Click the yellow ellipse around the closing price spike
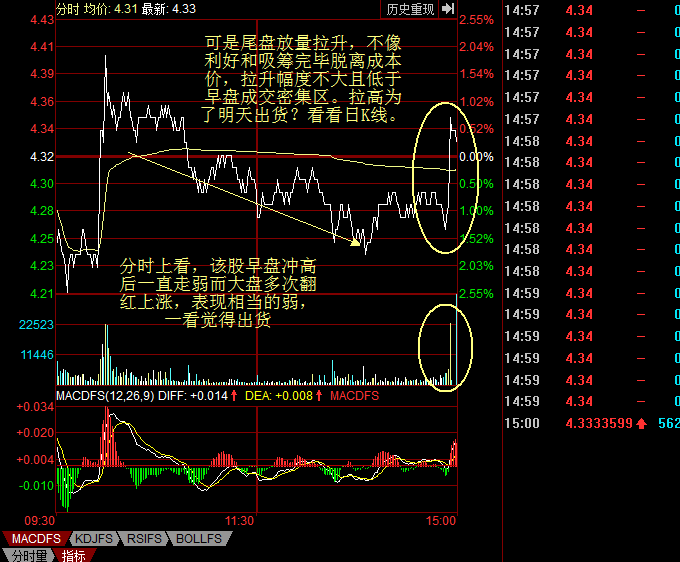 (x=449, y=178)
